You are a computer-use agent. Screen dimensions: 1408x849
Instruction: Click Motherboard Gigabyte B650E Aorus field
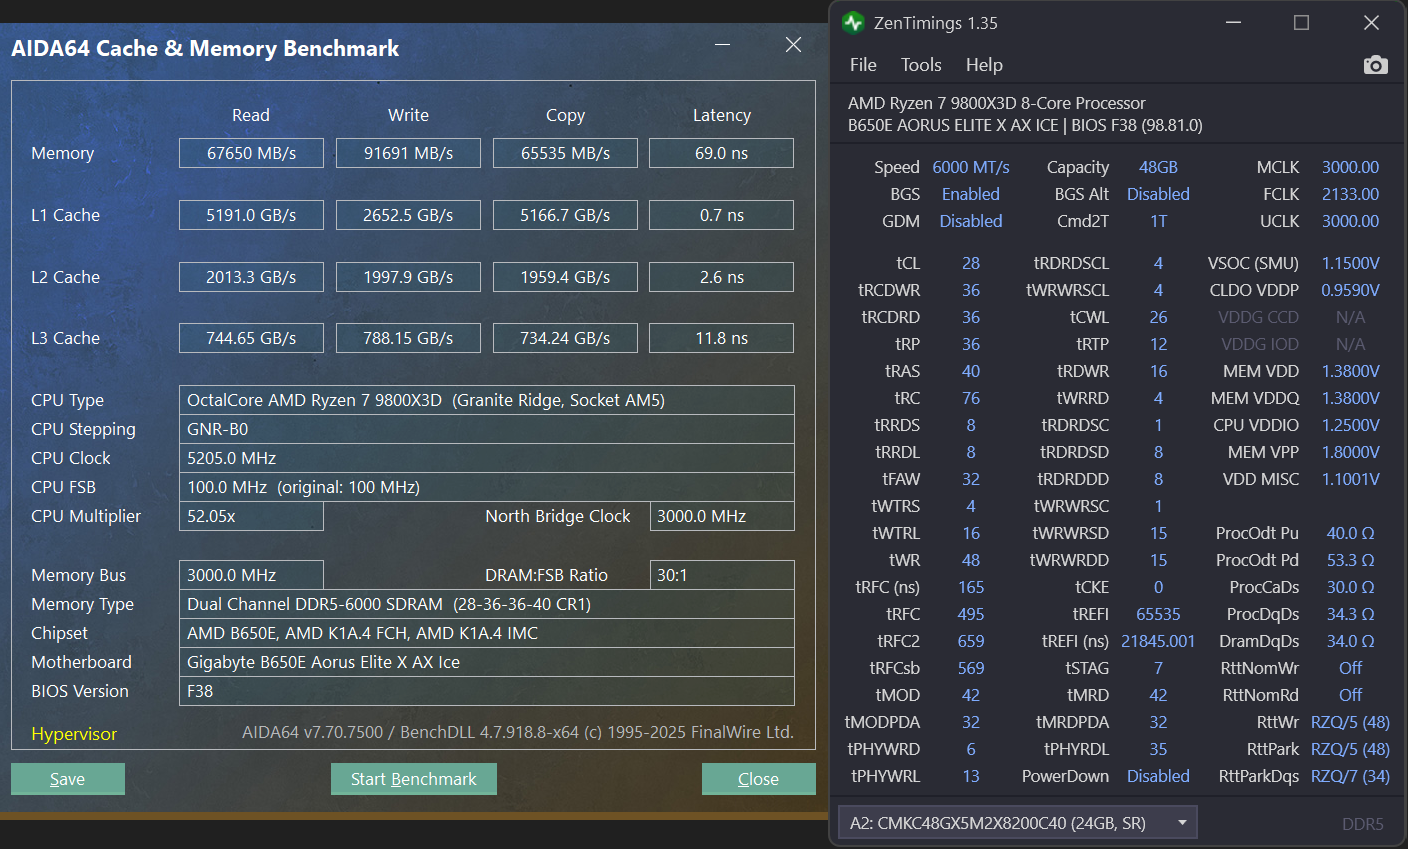[x=487, y=662]
